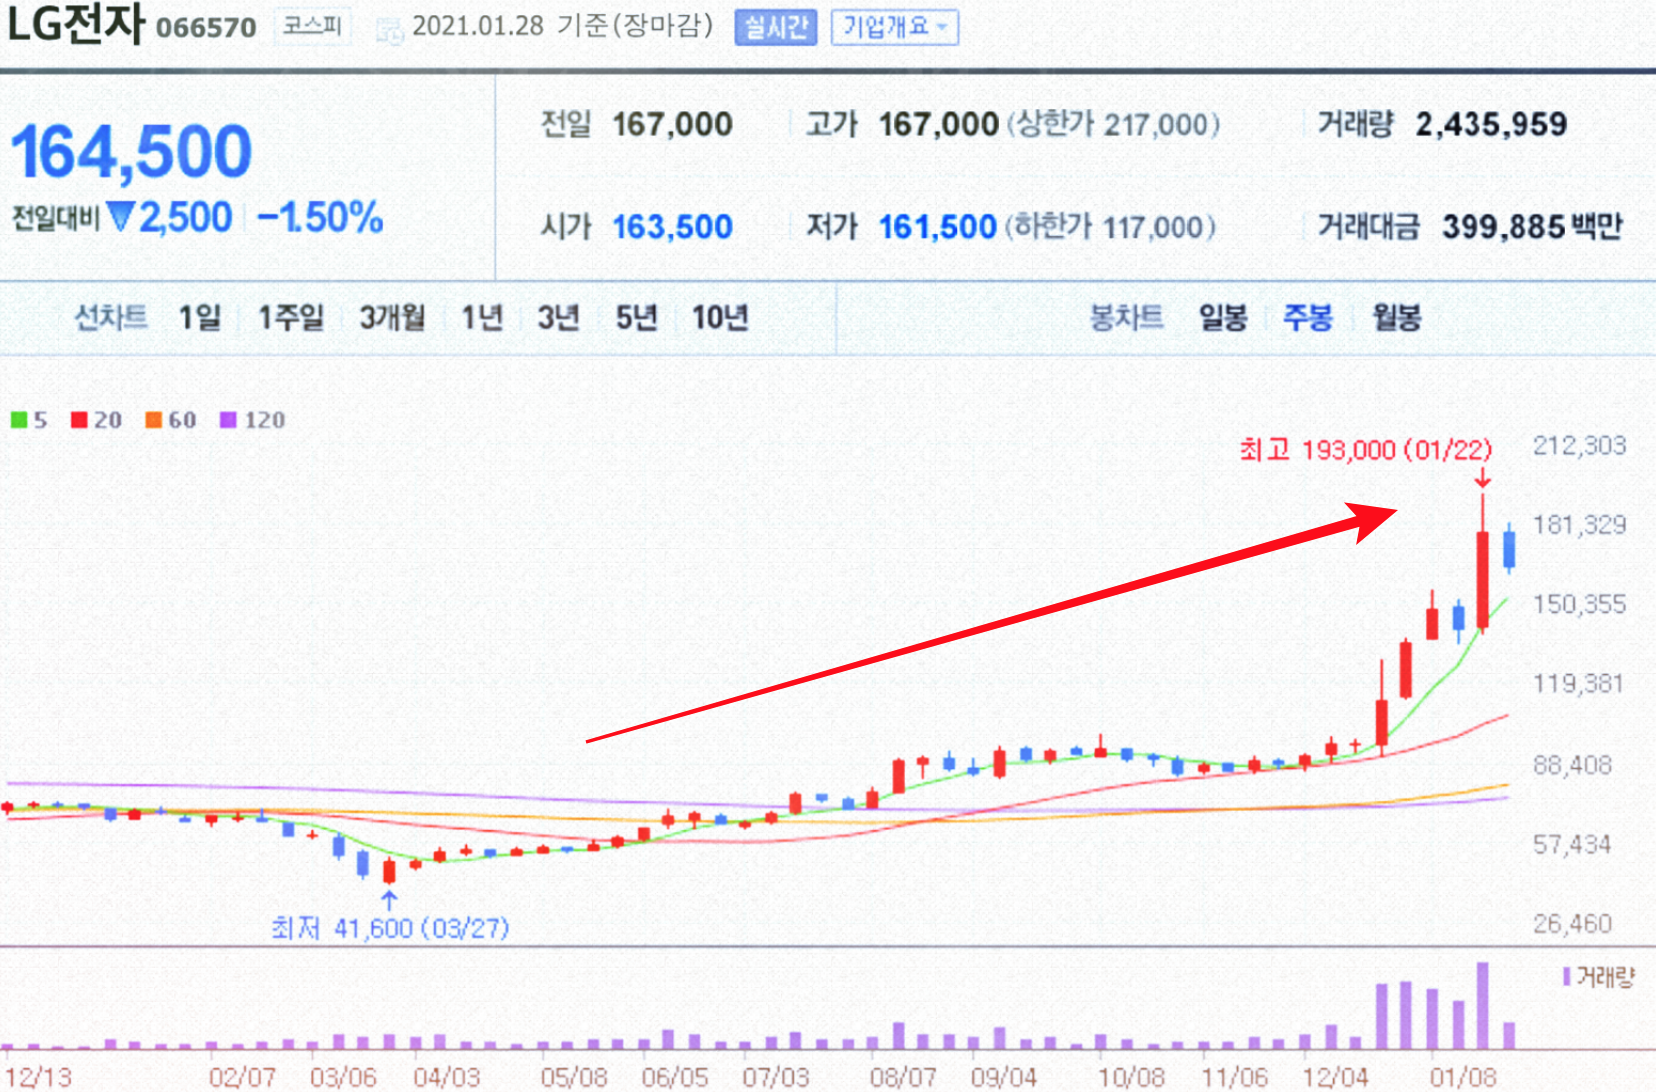Click the 저가 161,500 value
Image resolution: width=1656 pixels, height=1092 pixels.
937,227
